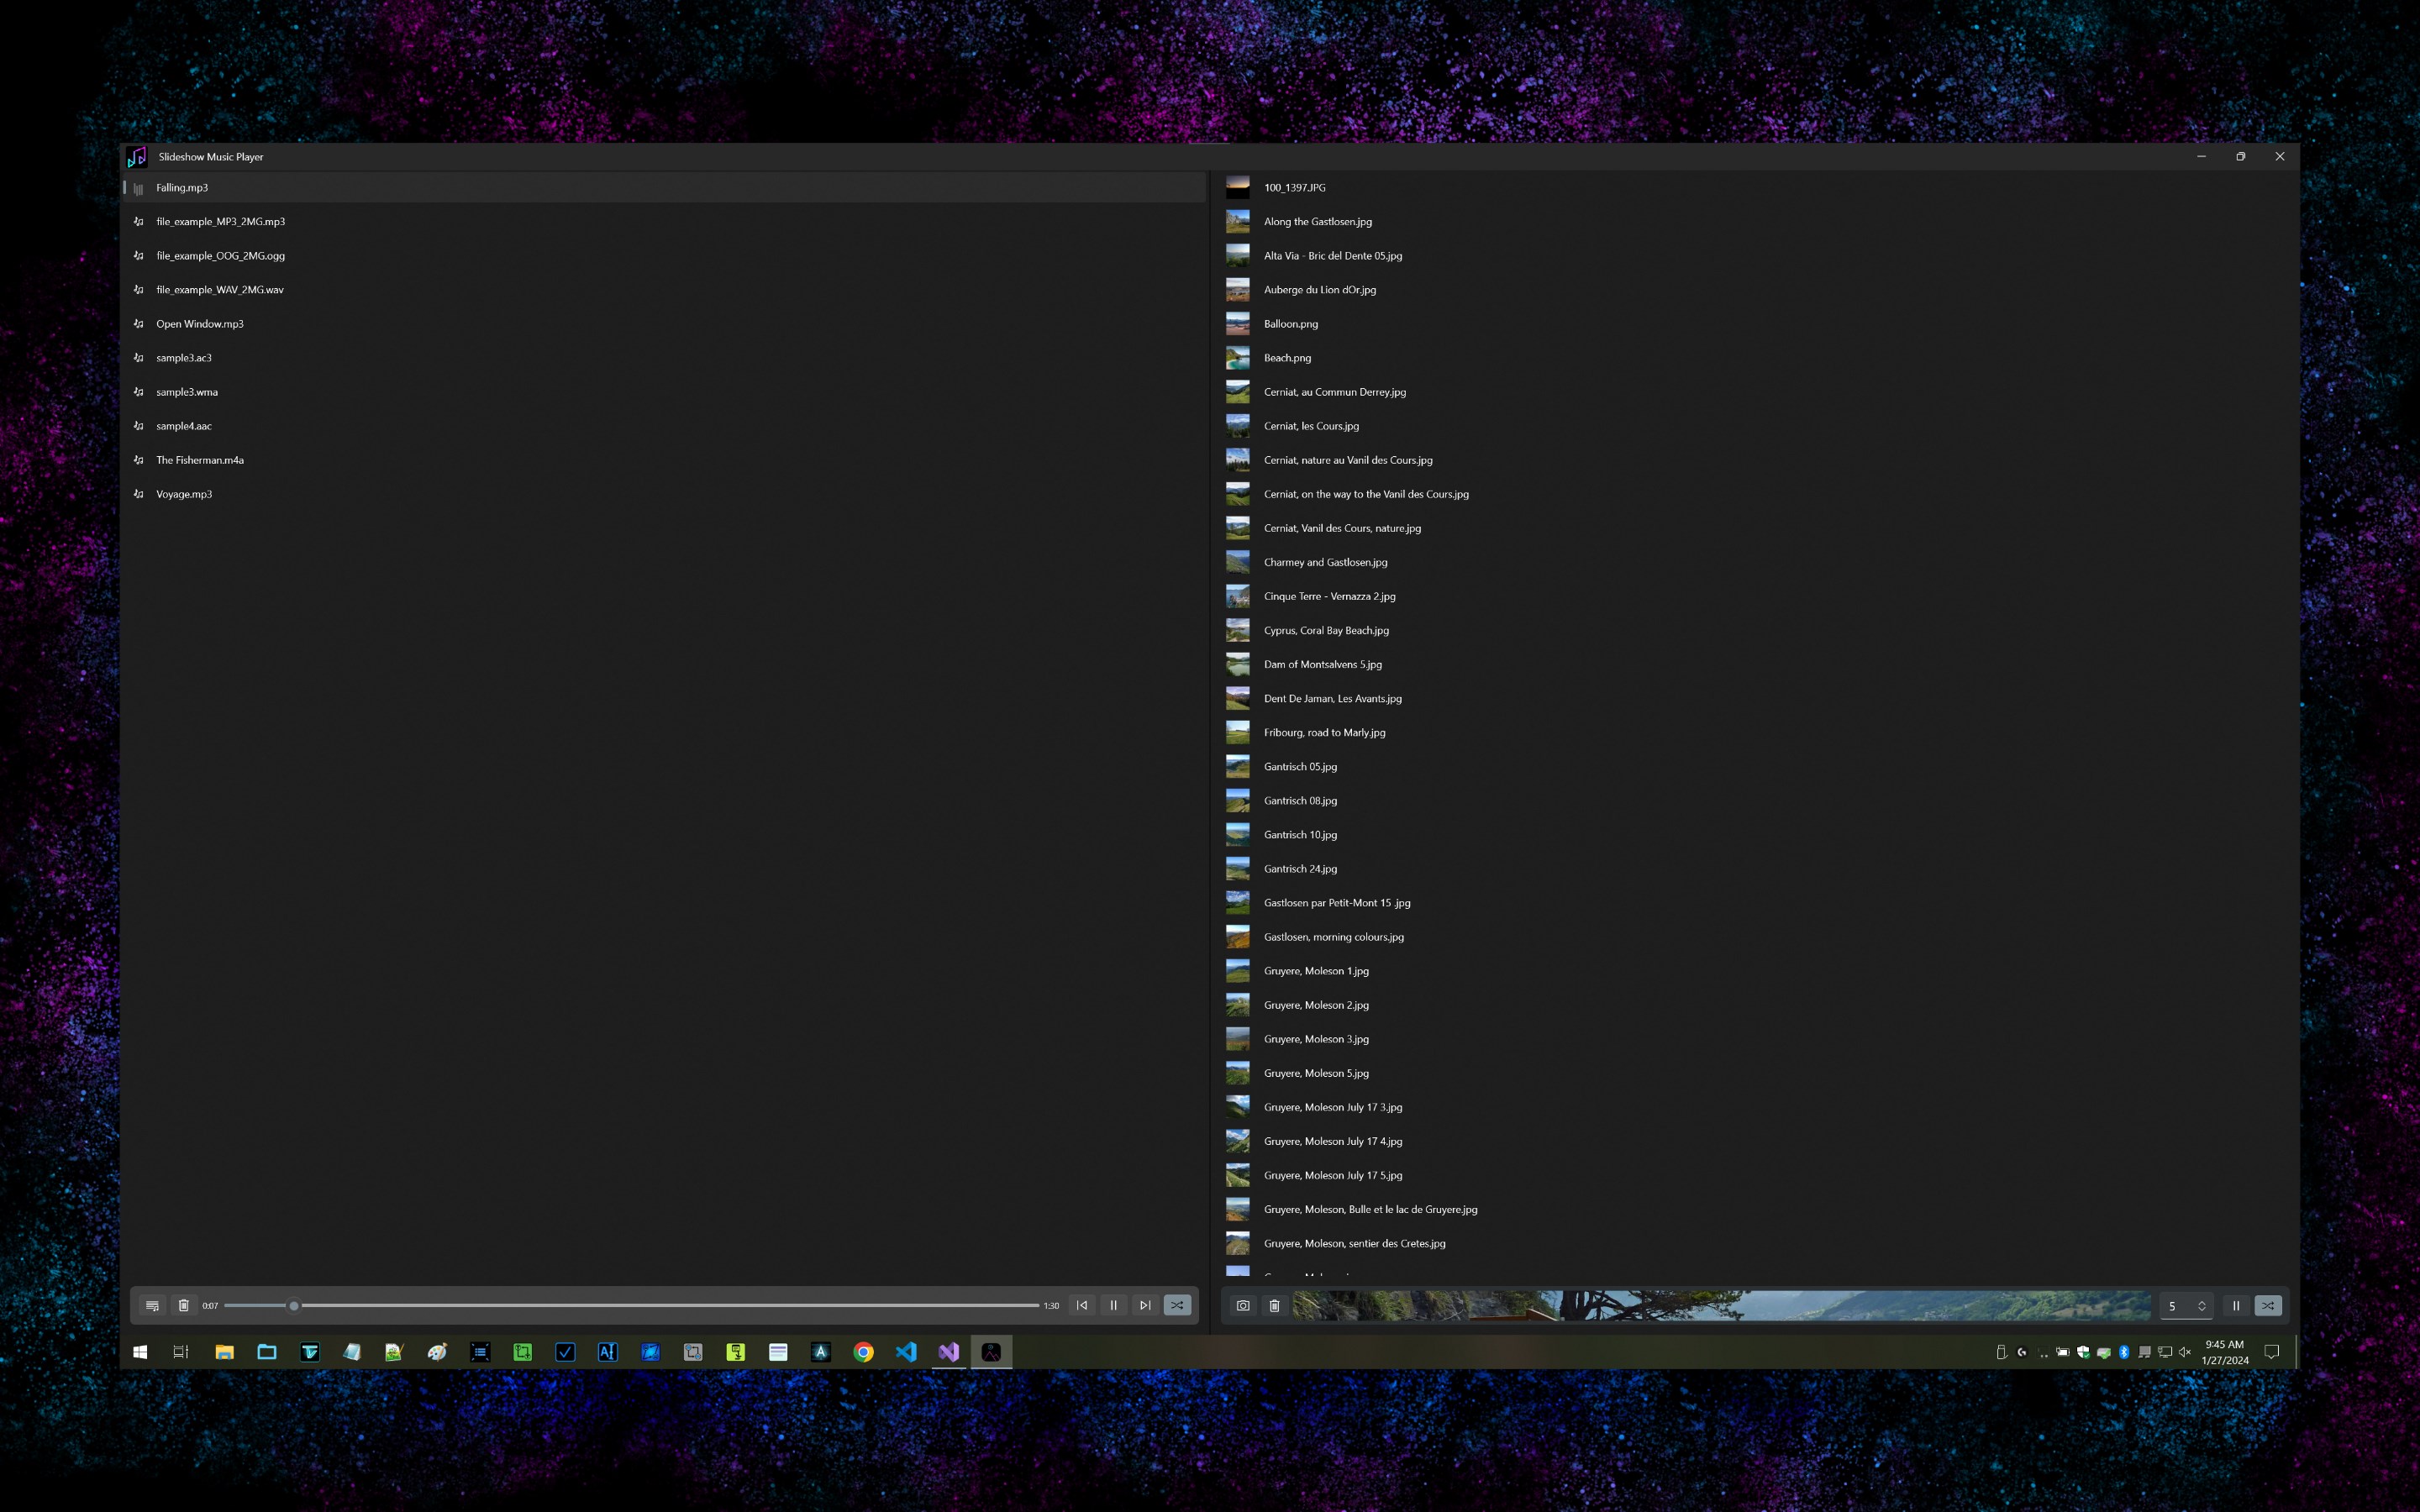Viewport: 2420px width, 1512px height.
Task: Toggle music shuffle mode
Action: click(x=1177, y=1305)
